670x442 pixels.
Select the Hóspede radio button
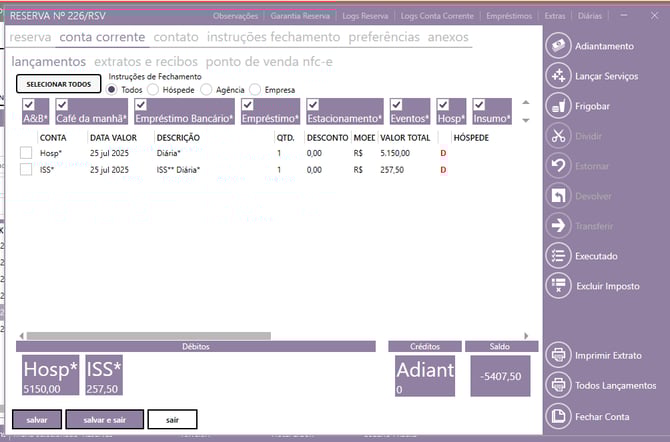[153, 89]
